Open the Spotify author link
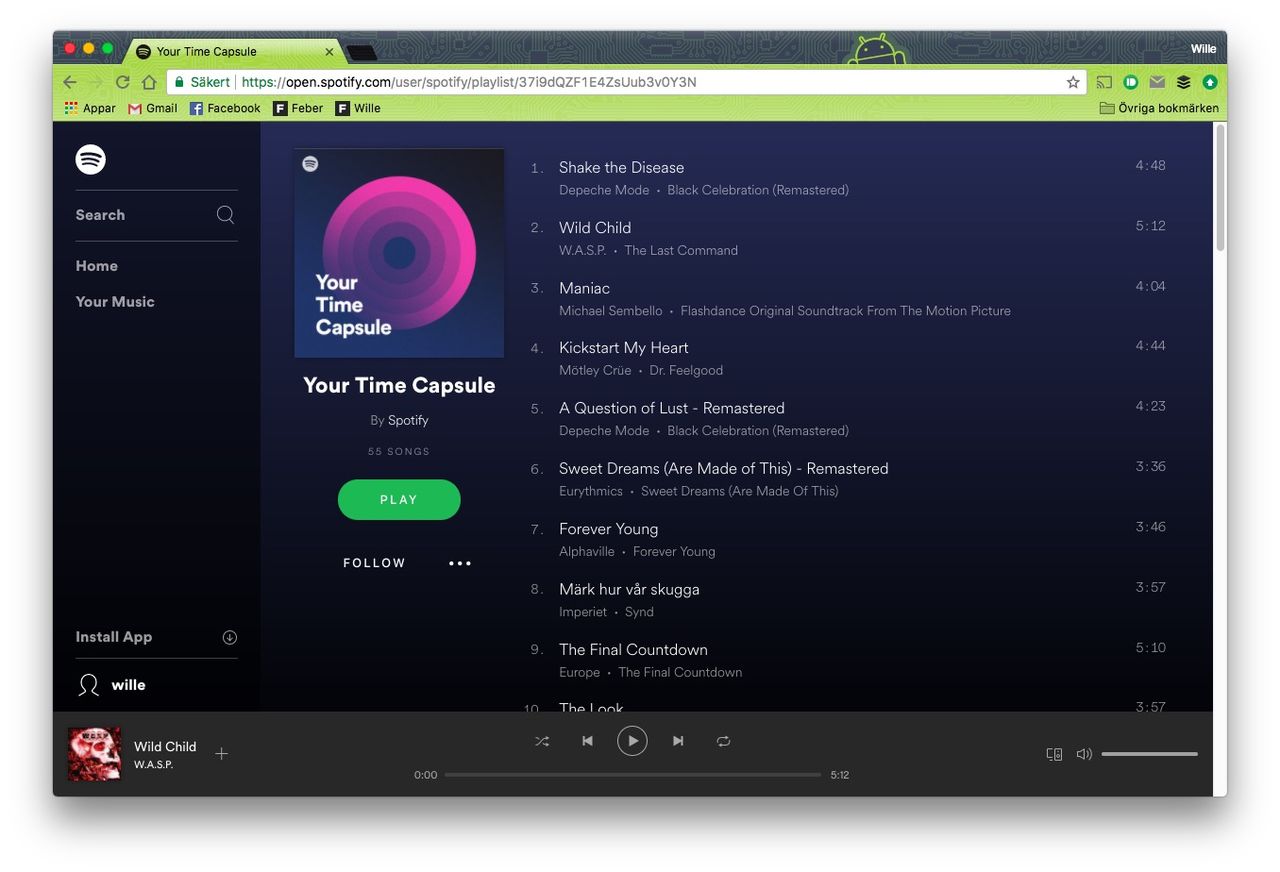Viewport: 1280px width, 872px height. [x=408, y=420]
